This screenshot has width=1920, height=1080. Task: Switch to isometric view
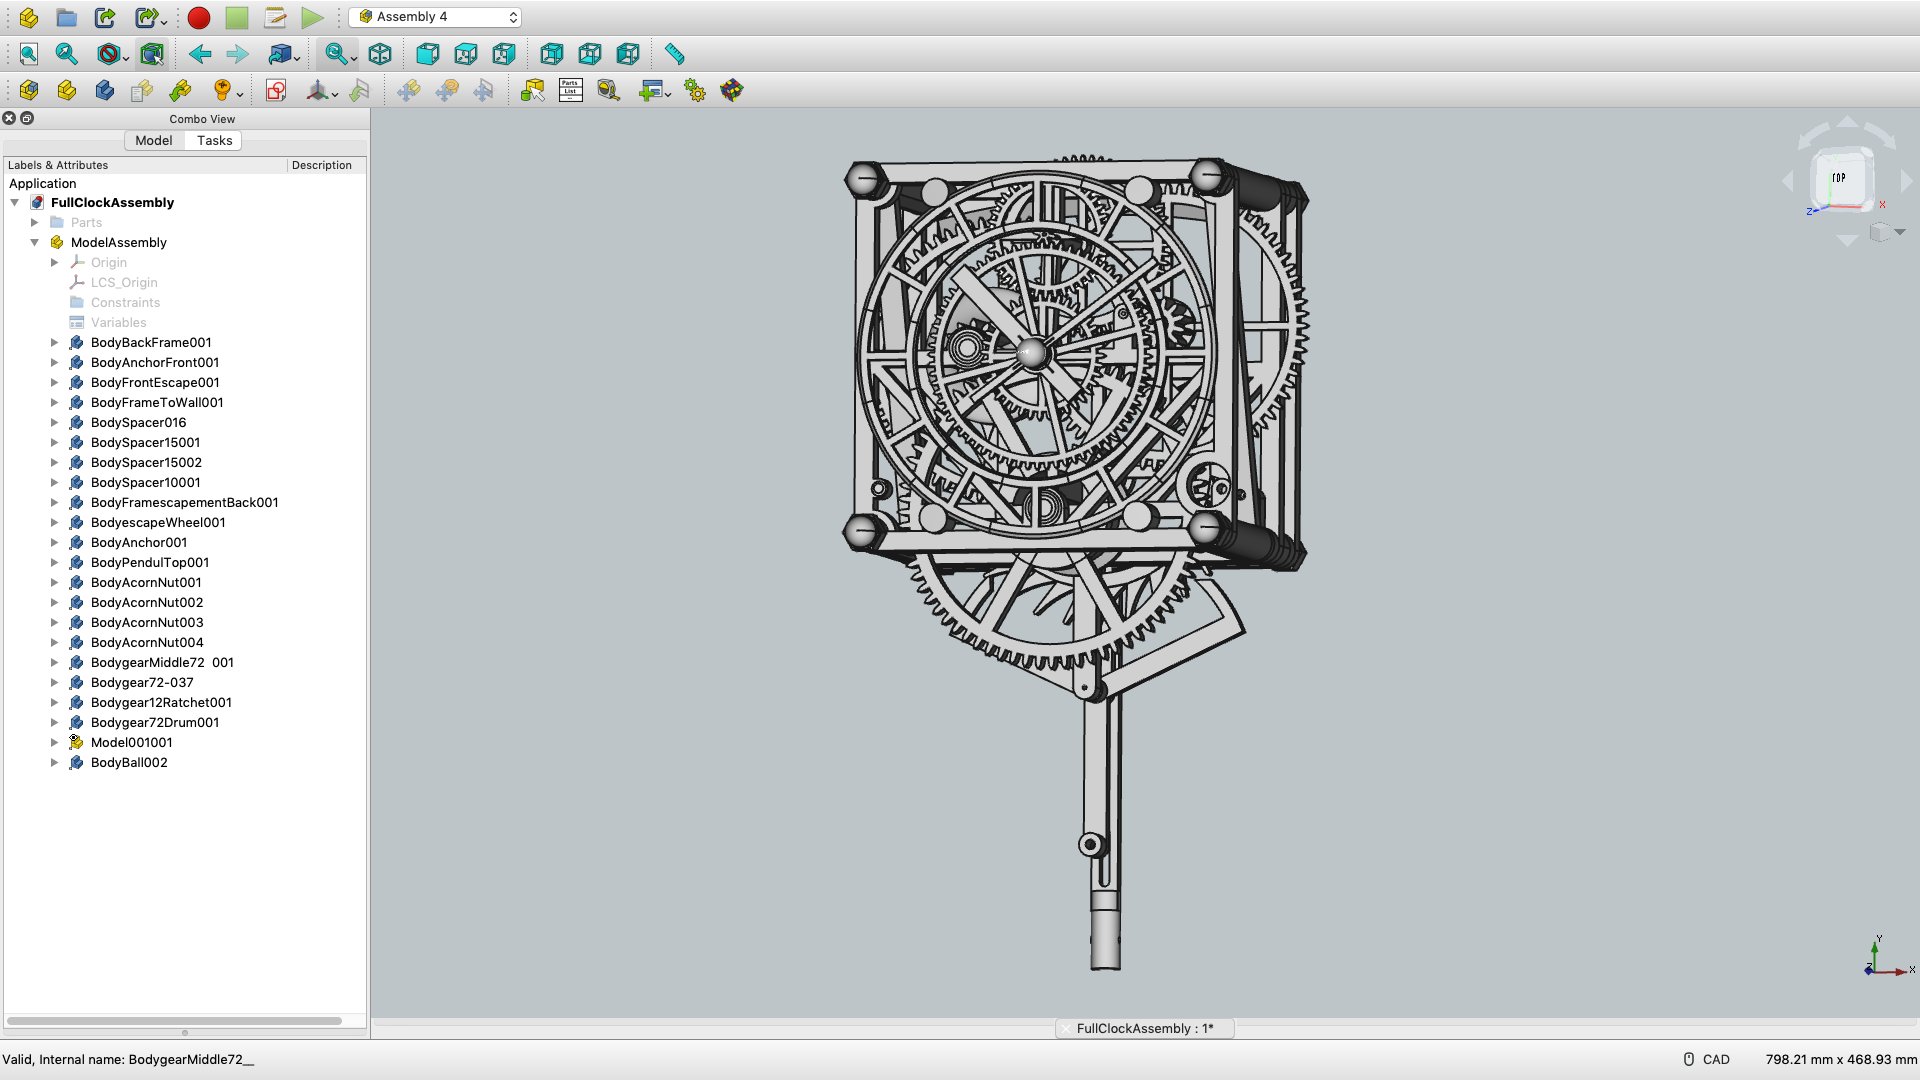pos(380,54)
